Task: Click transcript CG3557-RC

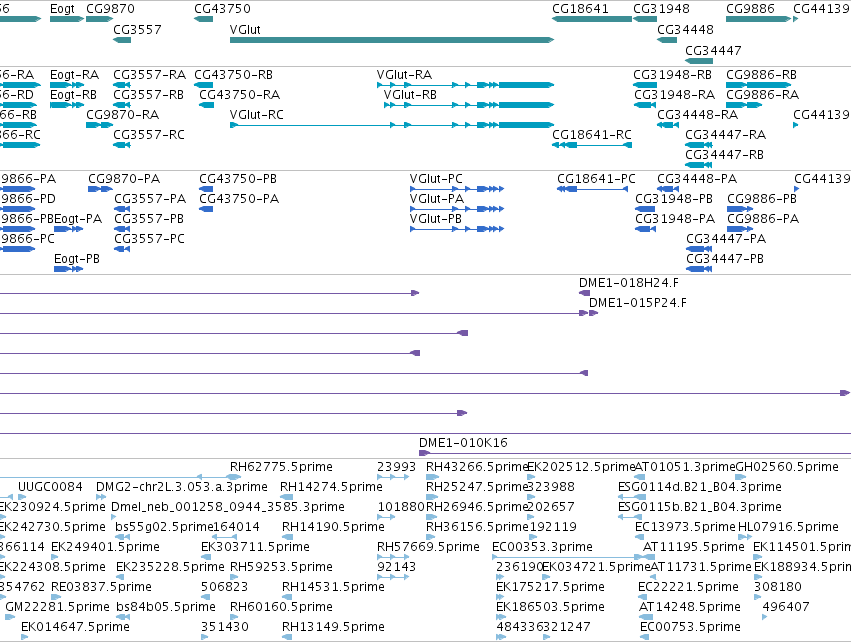Action: coord(122,145)
